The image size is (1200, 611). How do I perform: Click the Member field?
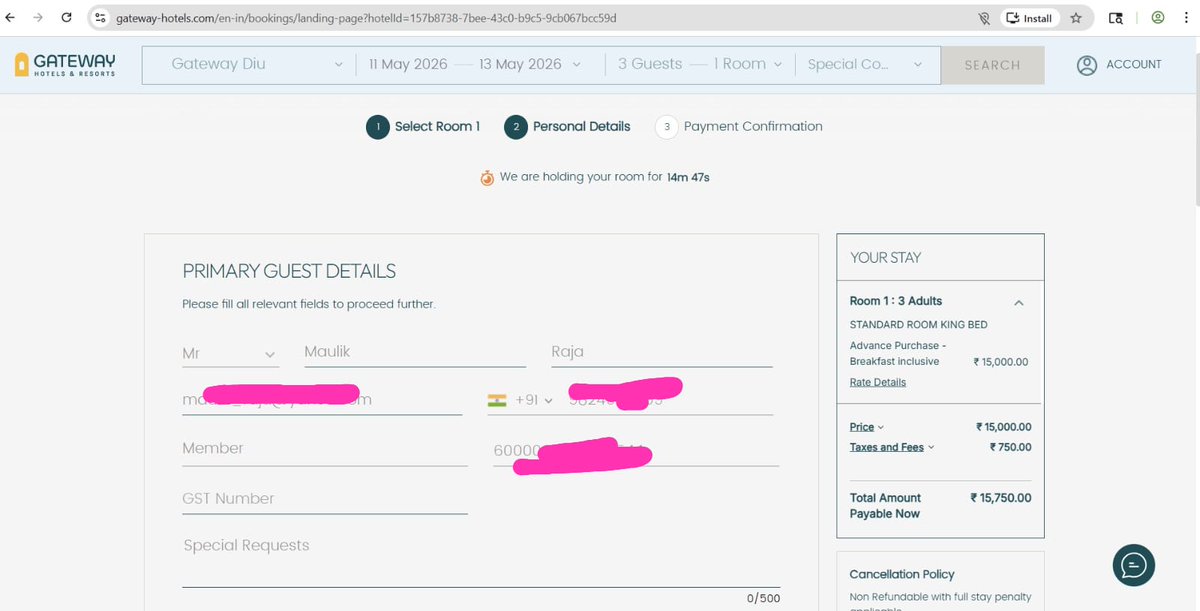coord(325,449)
